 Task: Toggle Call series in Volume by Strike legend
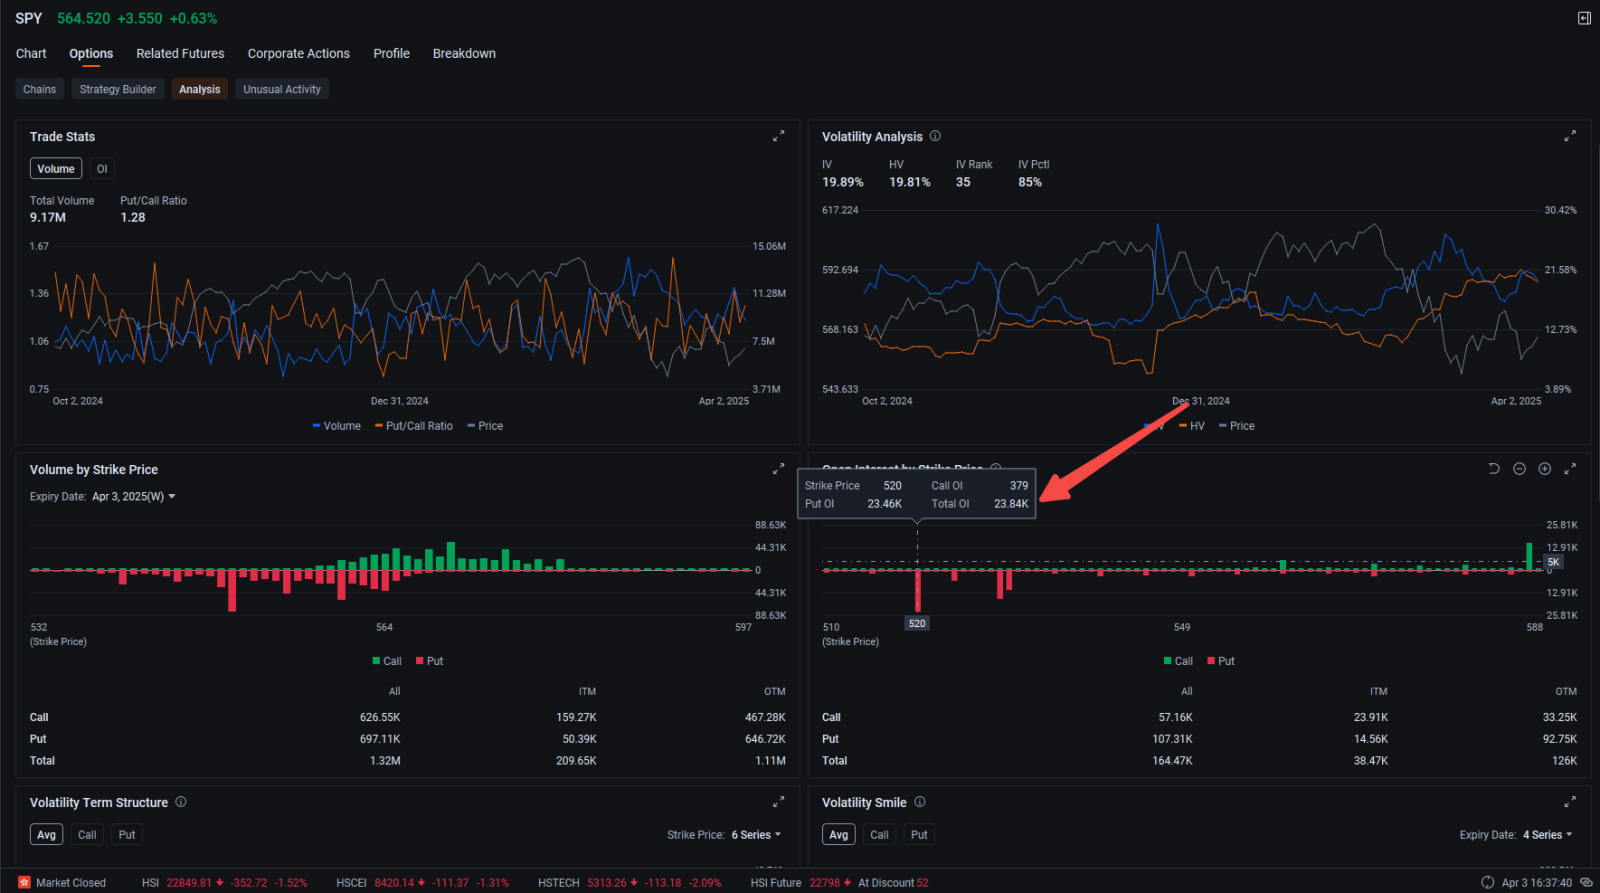point(387,661)
